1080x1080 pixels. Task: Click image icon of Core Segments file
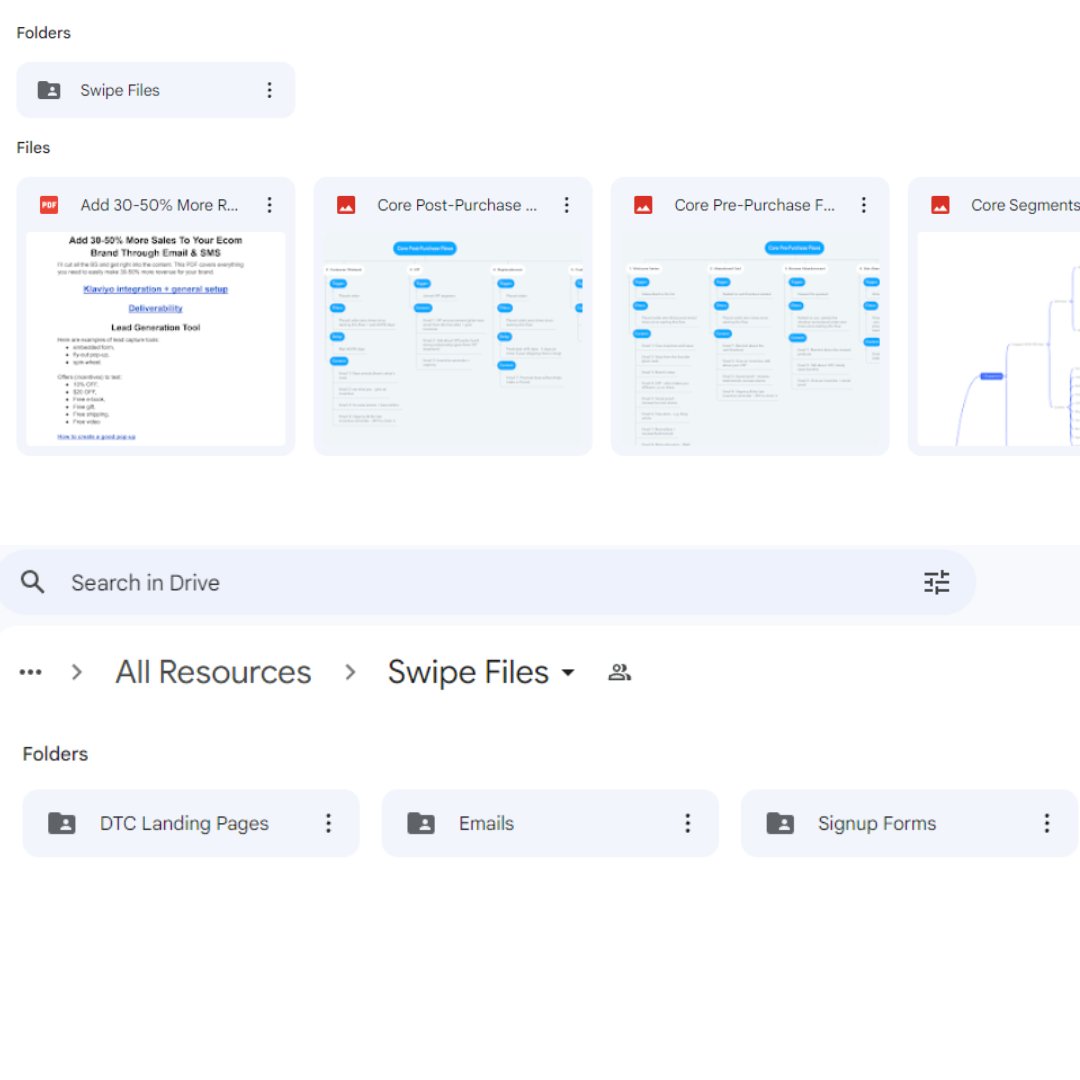click(939, 205)
